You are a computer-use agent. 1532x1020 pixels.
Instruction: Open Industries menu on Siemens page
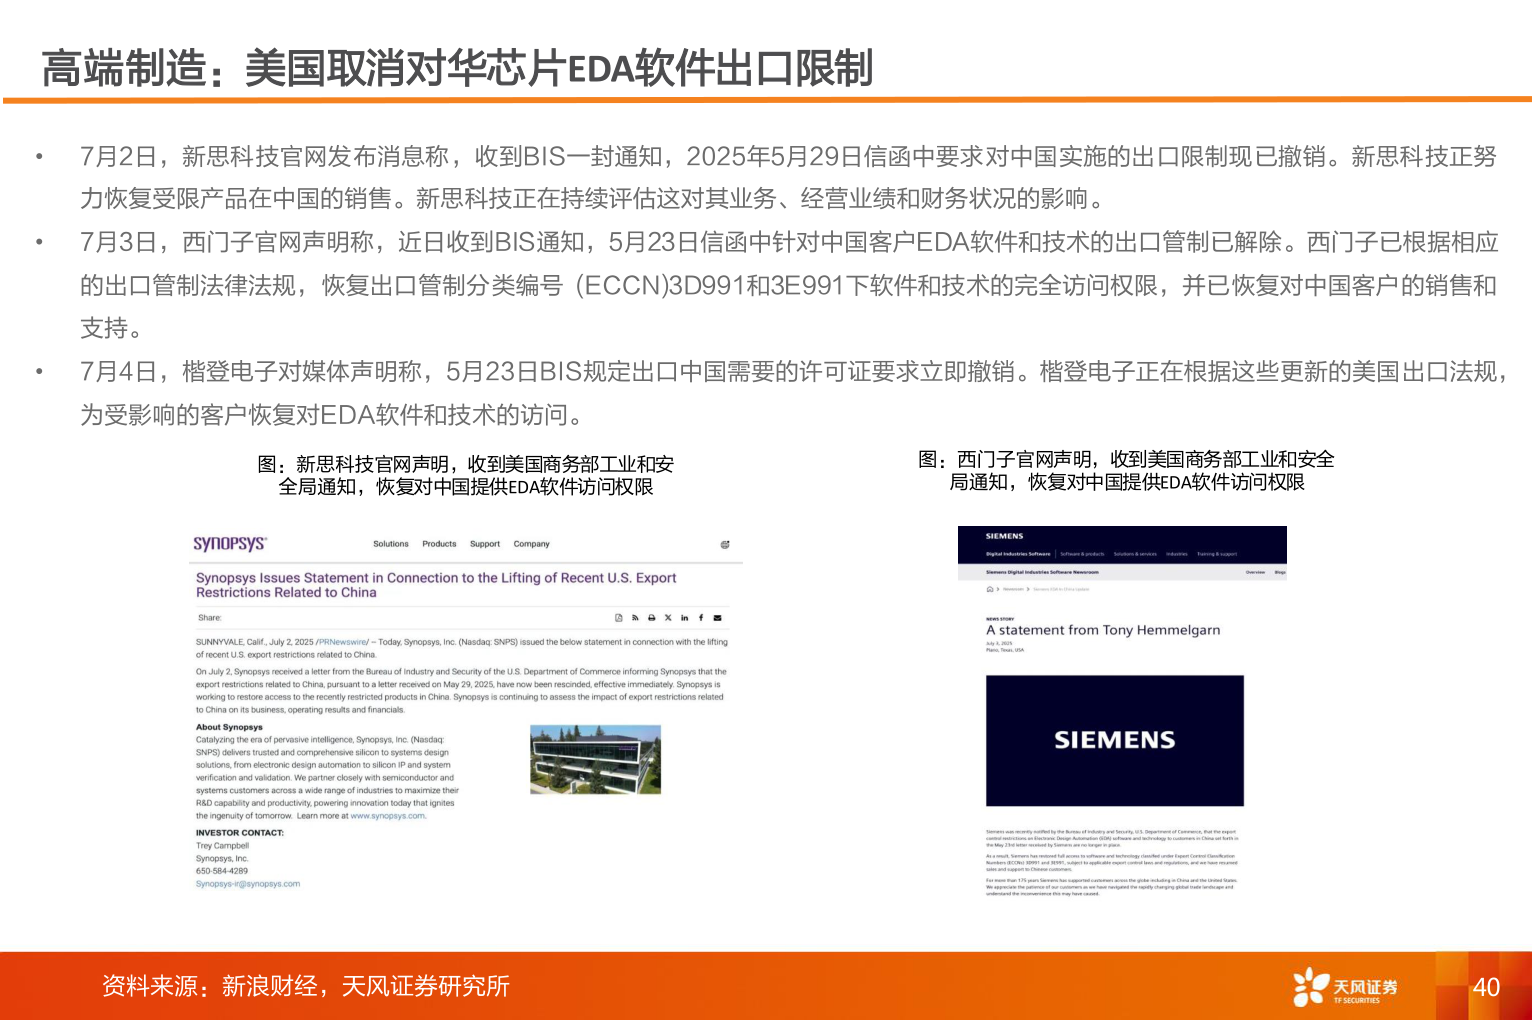tap(1177, 554)
